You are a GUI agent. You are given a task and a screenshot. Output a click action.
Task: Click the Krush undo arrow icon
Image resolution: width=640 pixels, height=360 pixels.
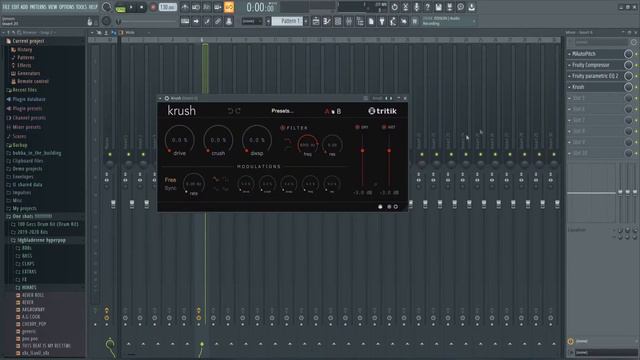tap(230, 111)
